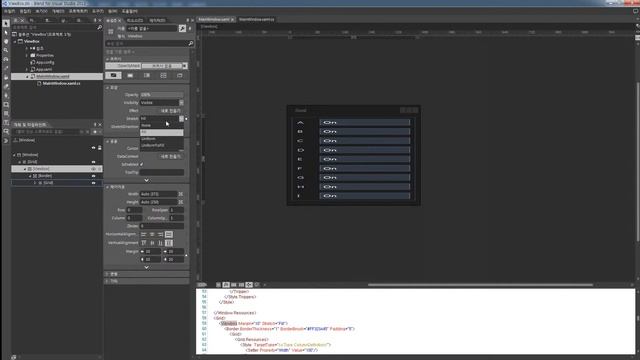Screen dimensions: 640x360
Task: Click the horizontal scrollbar below artboard
Action: pyautogui.click(x=480, y=285)
